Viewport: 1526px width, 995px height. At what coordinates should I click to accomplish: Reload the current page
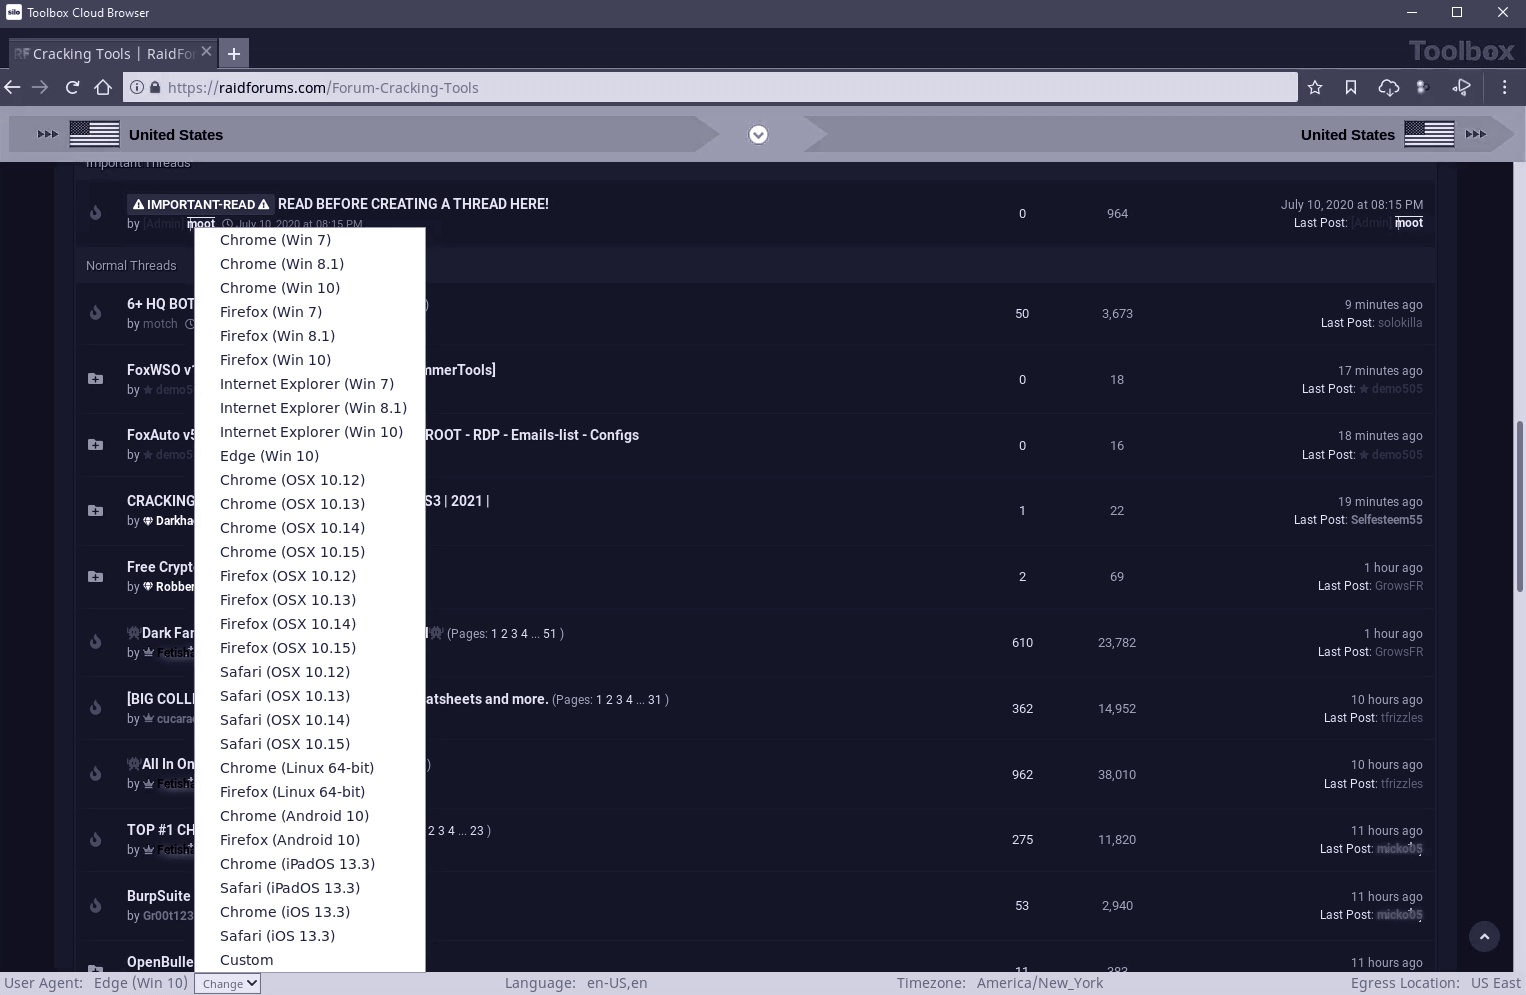point(72,88)
